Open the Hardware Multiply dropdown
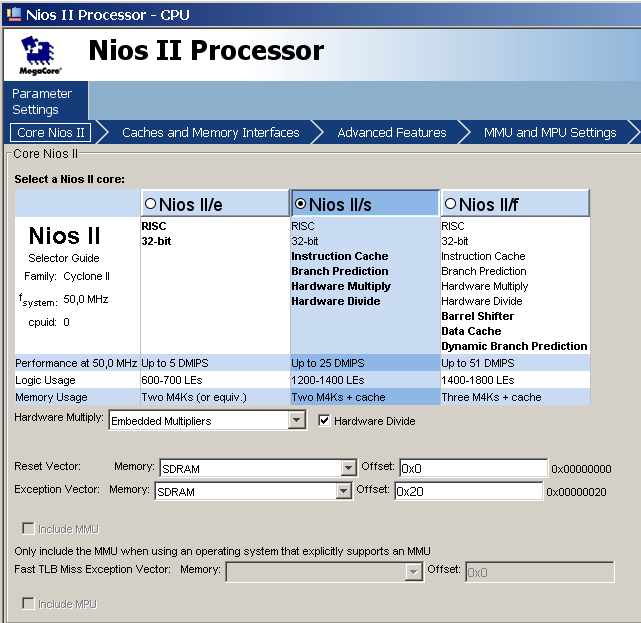Image resolution: width=641 pixels, height=623 pixels. pos(296,420)
